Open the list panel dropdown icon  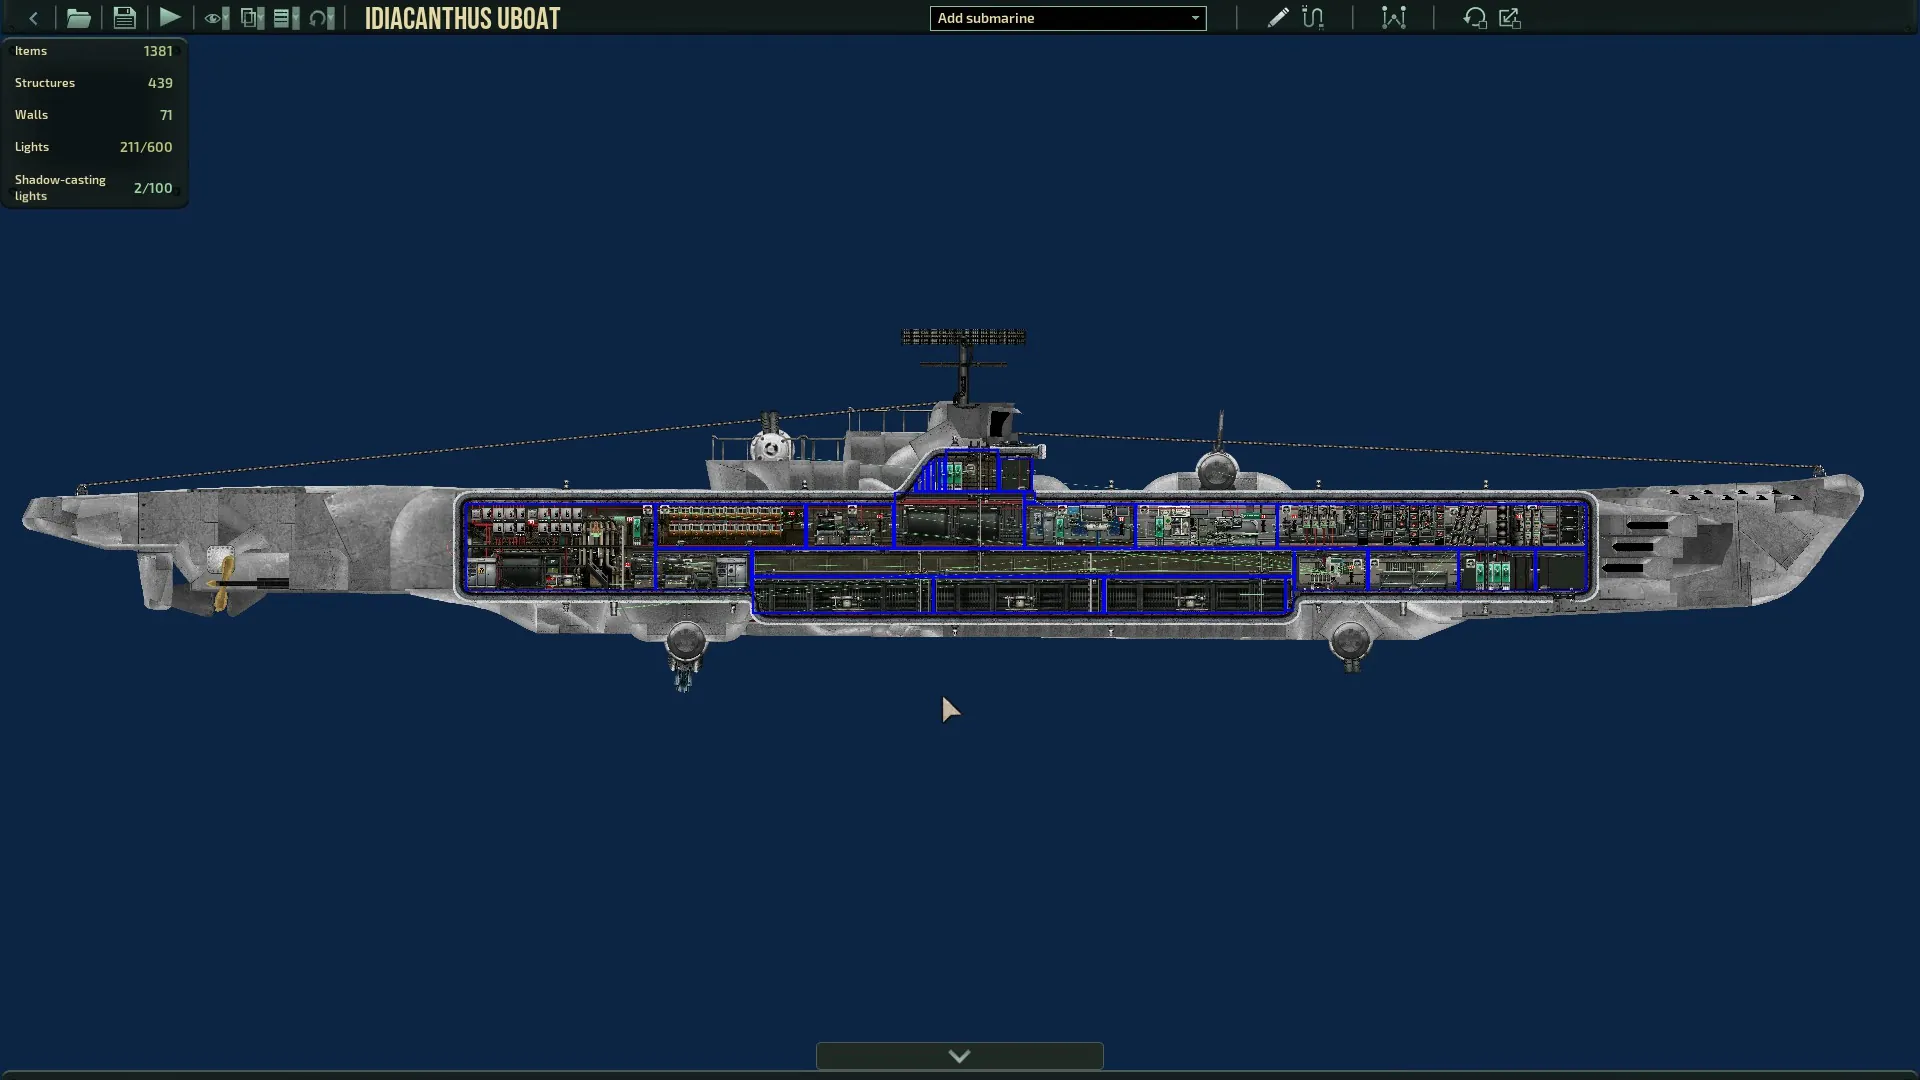click(x=286, y=18)
